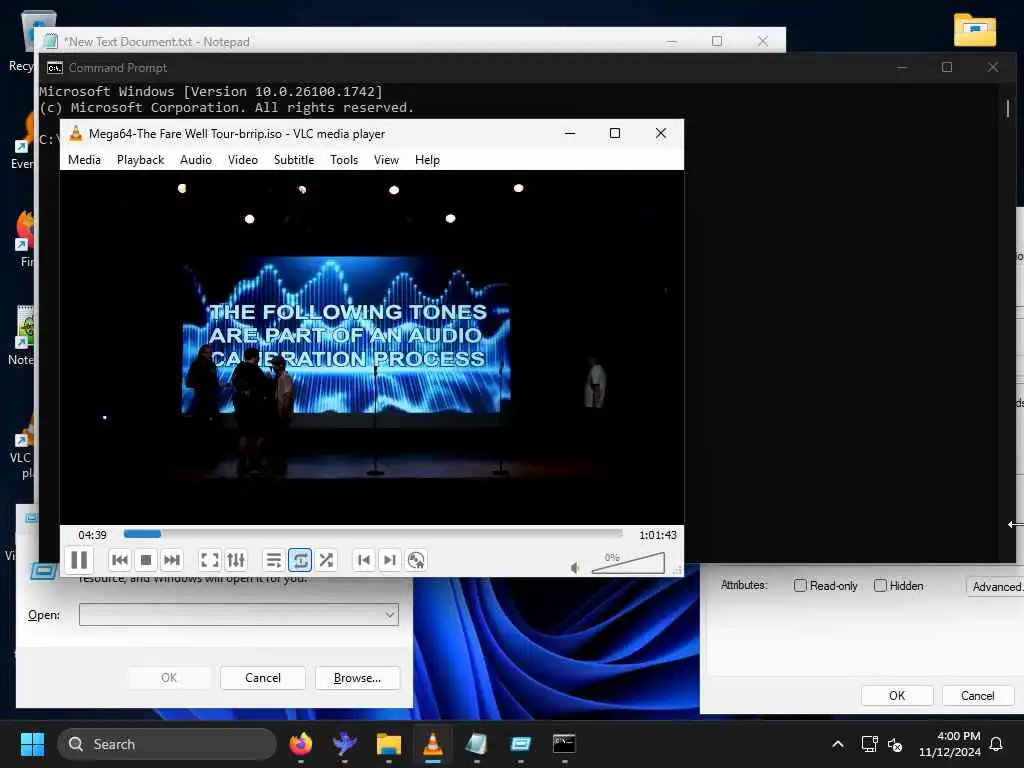1024x768 pixels.
Task: Click the Command Prompt title bar icon
Action: point(55,68)
